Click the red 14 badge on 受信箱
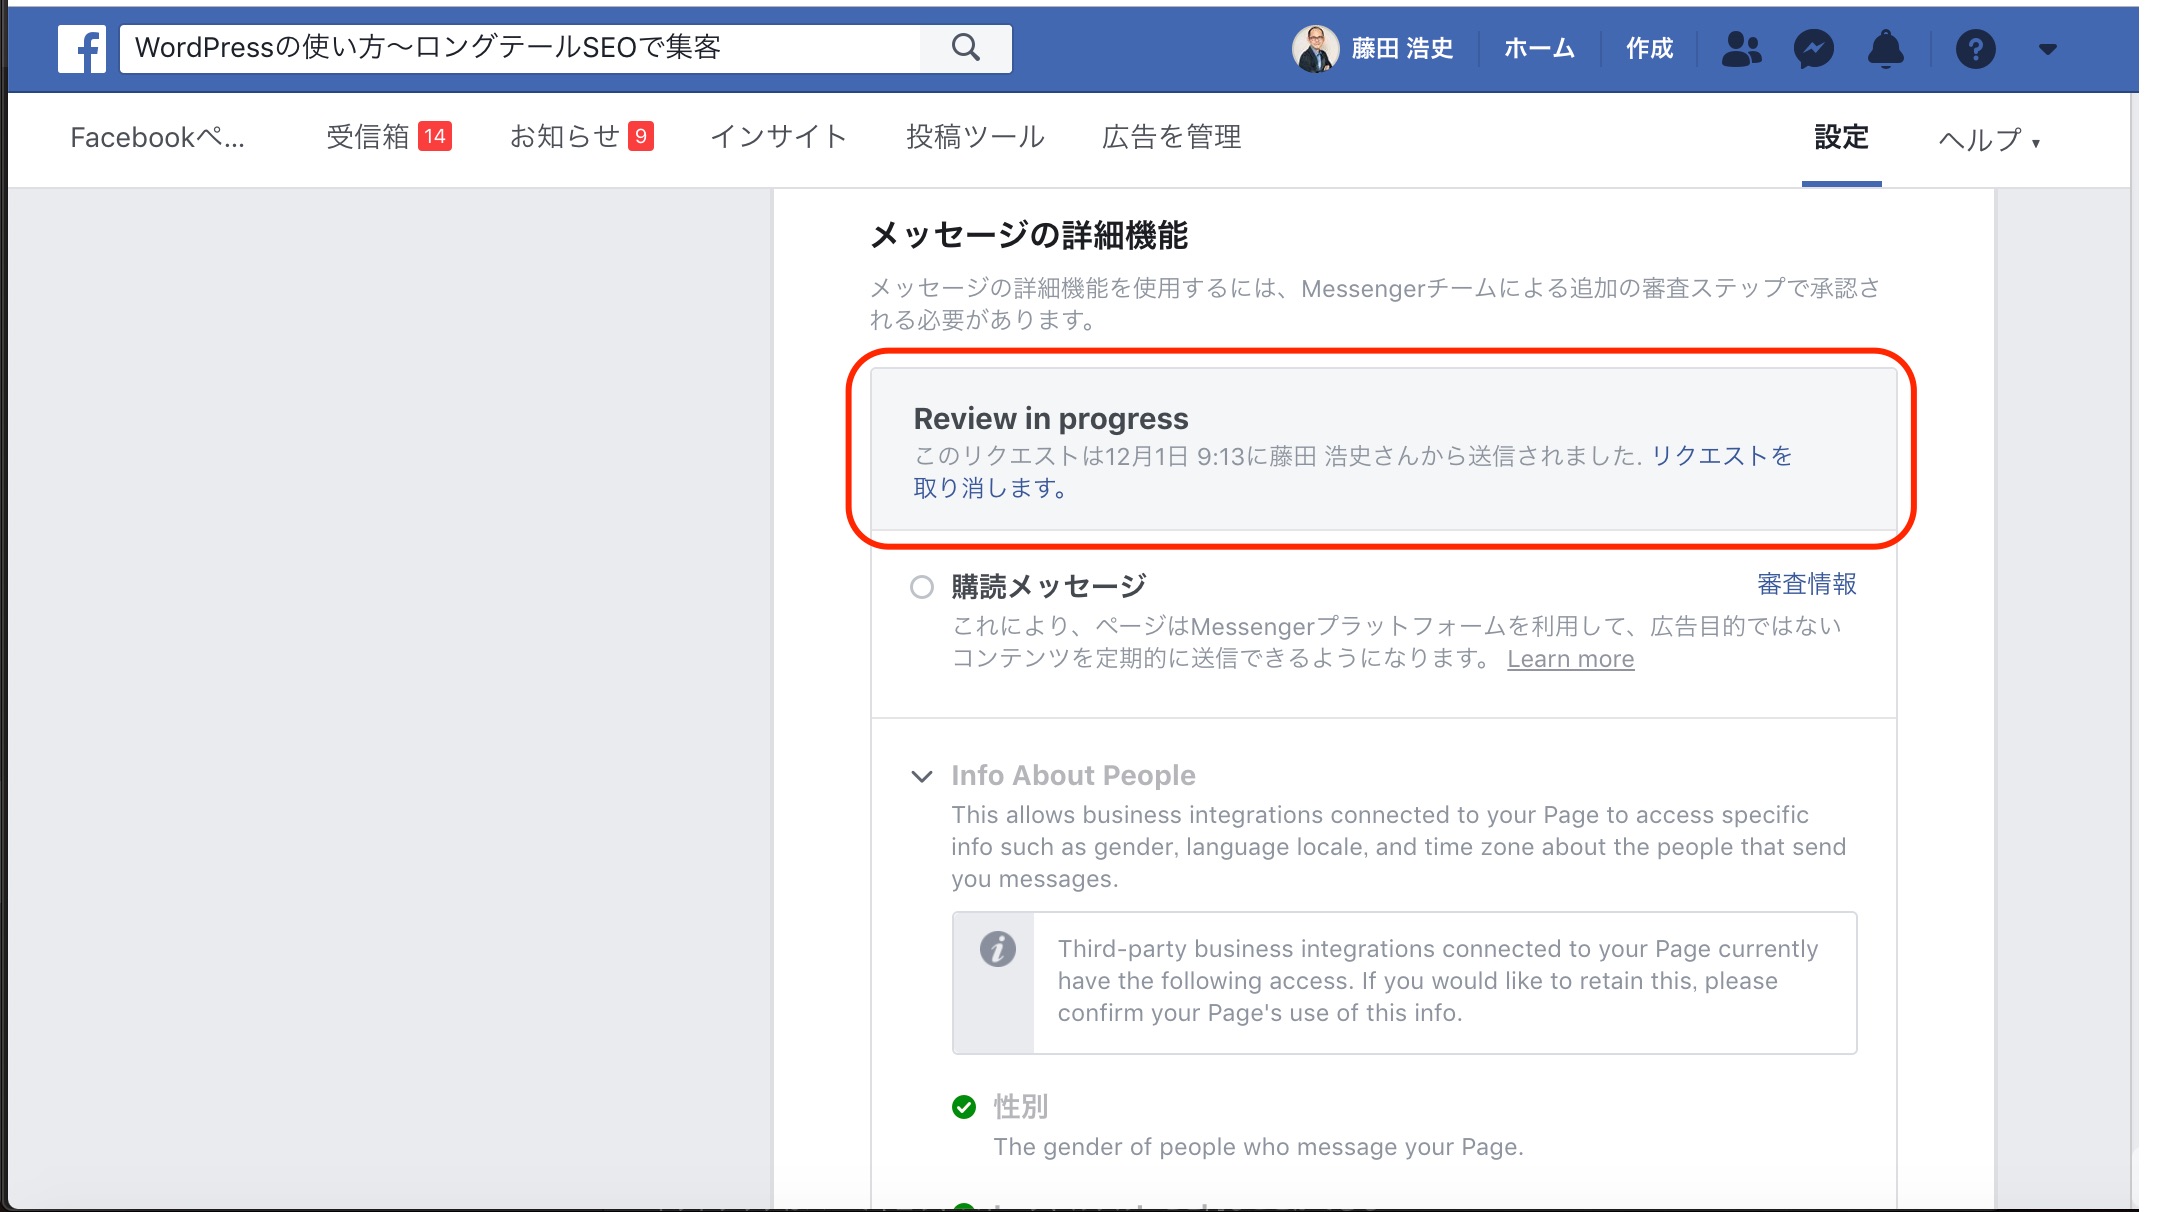Screen dimensions: 2180x1212 pos(435,136)
